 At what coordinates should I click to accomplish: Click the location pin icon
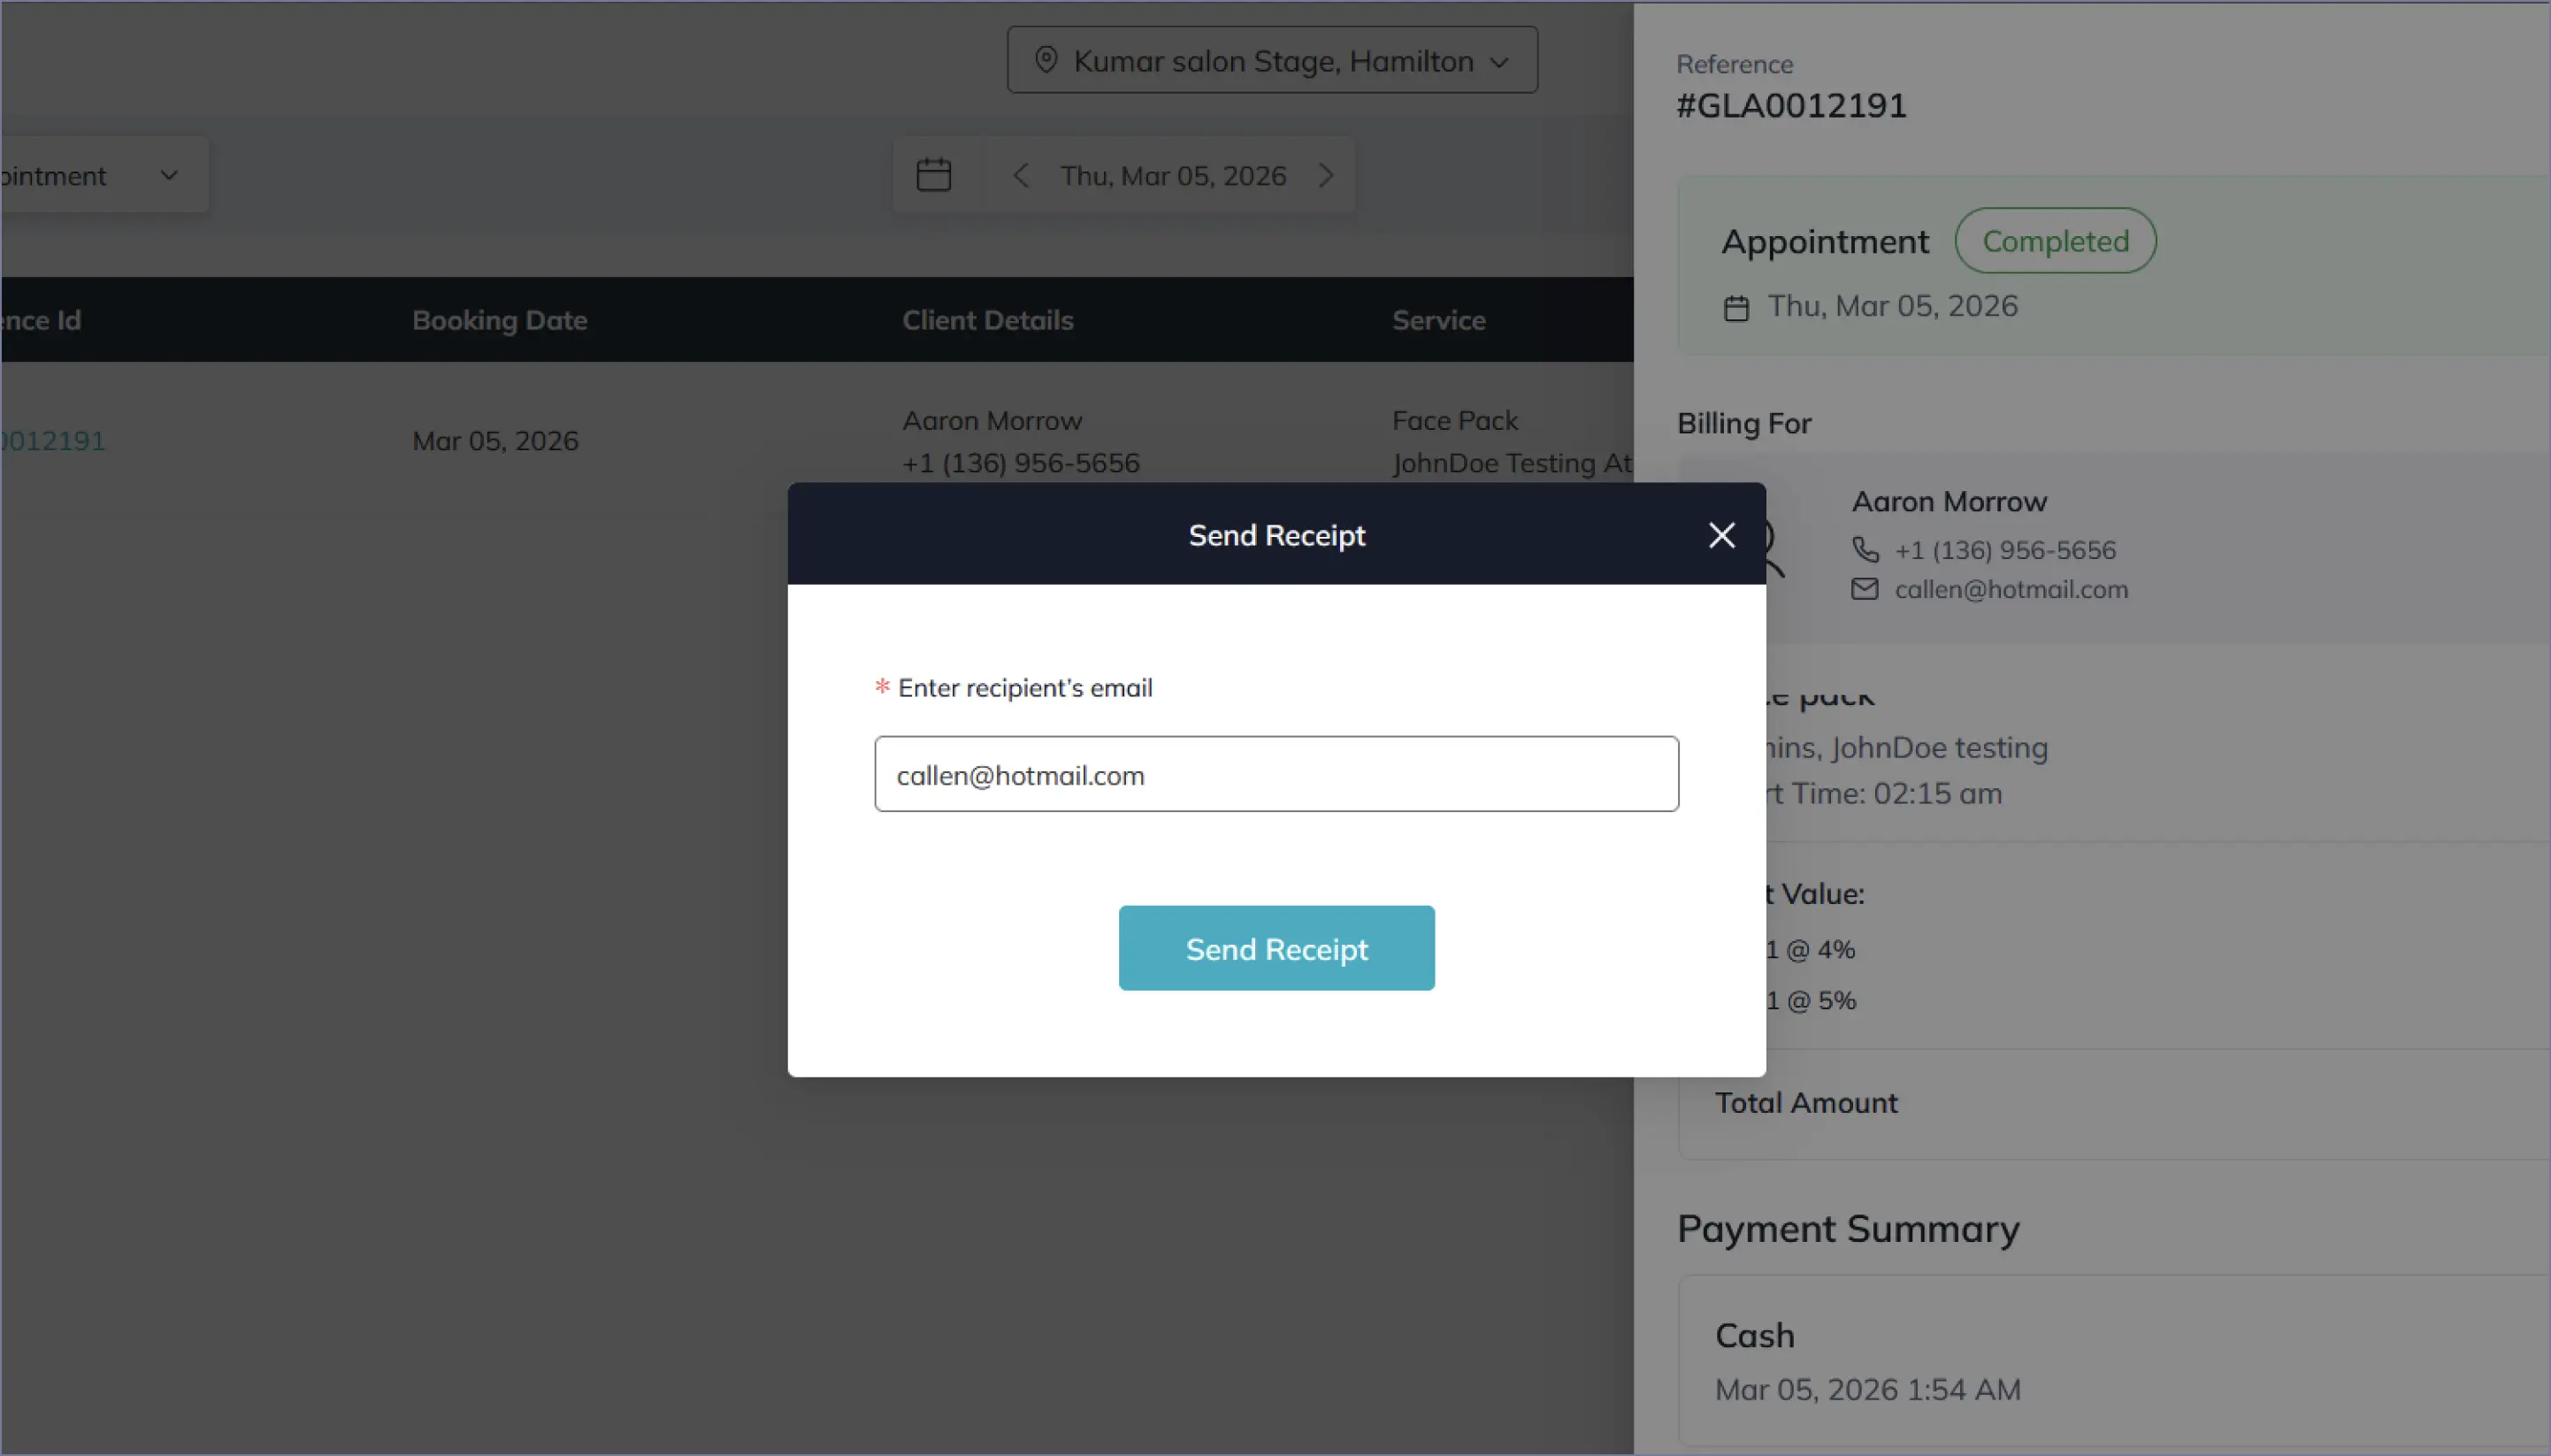click(1046, 60)
